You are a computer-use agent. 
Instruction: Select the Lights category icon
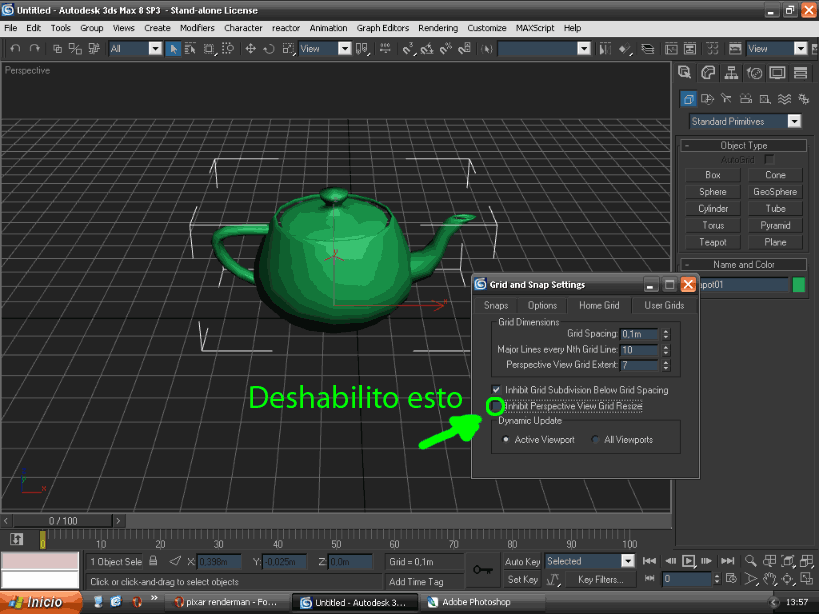point(727,99)
